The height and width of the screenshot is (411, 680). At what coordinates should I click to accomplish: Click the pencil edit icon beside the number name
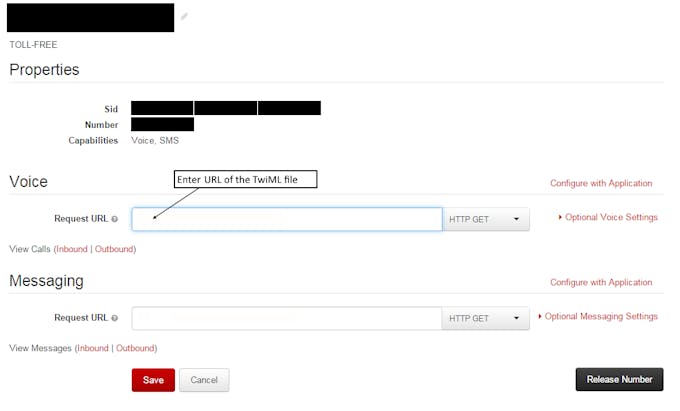pyautogui.click(x=184, y=16)
